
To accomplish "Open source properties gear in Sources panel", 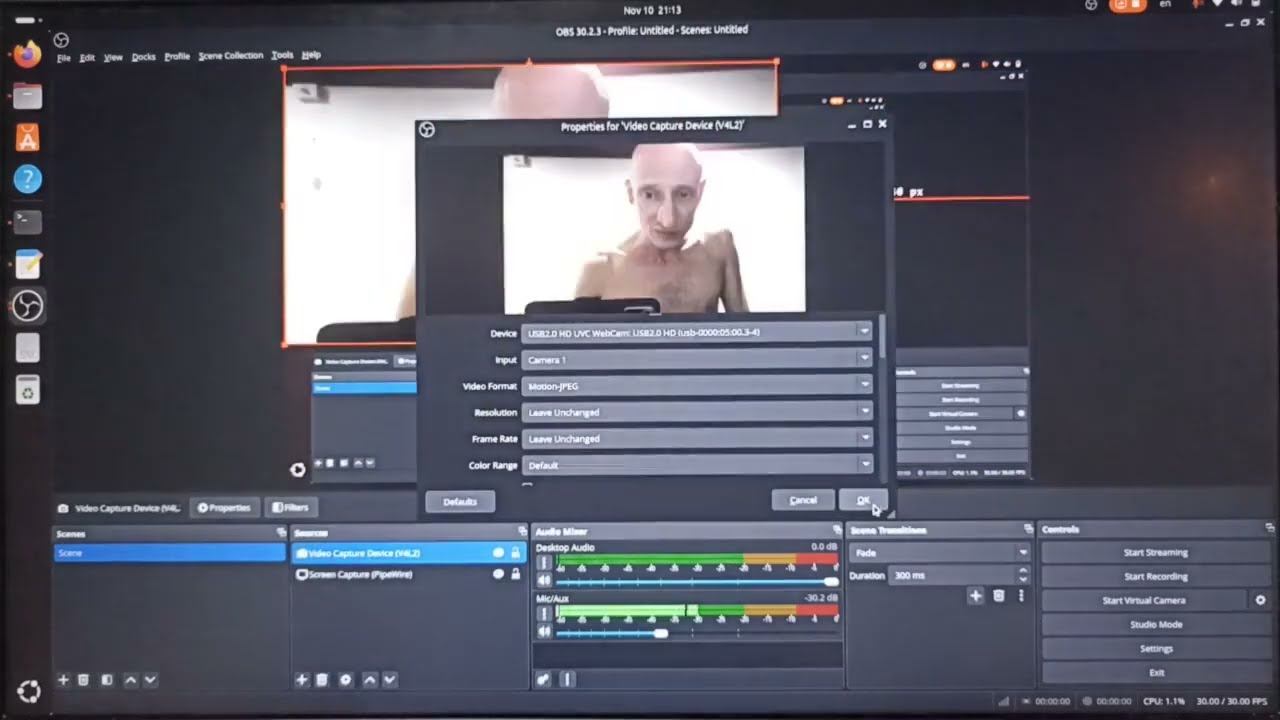I will click(x=346, y=680).
